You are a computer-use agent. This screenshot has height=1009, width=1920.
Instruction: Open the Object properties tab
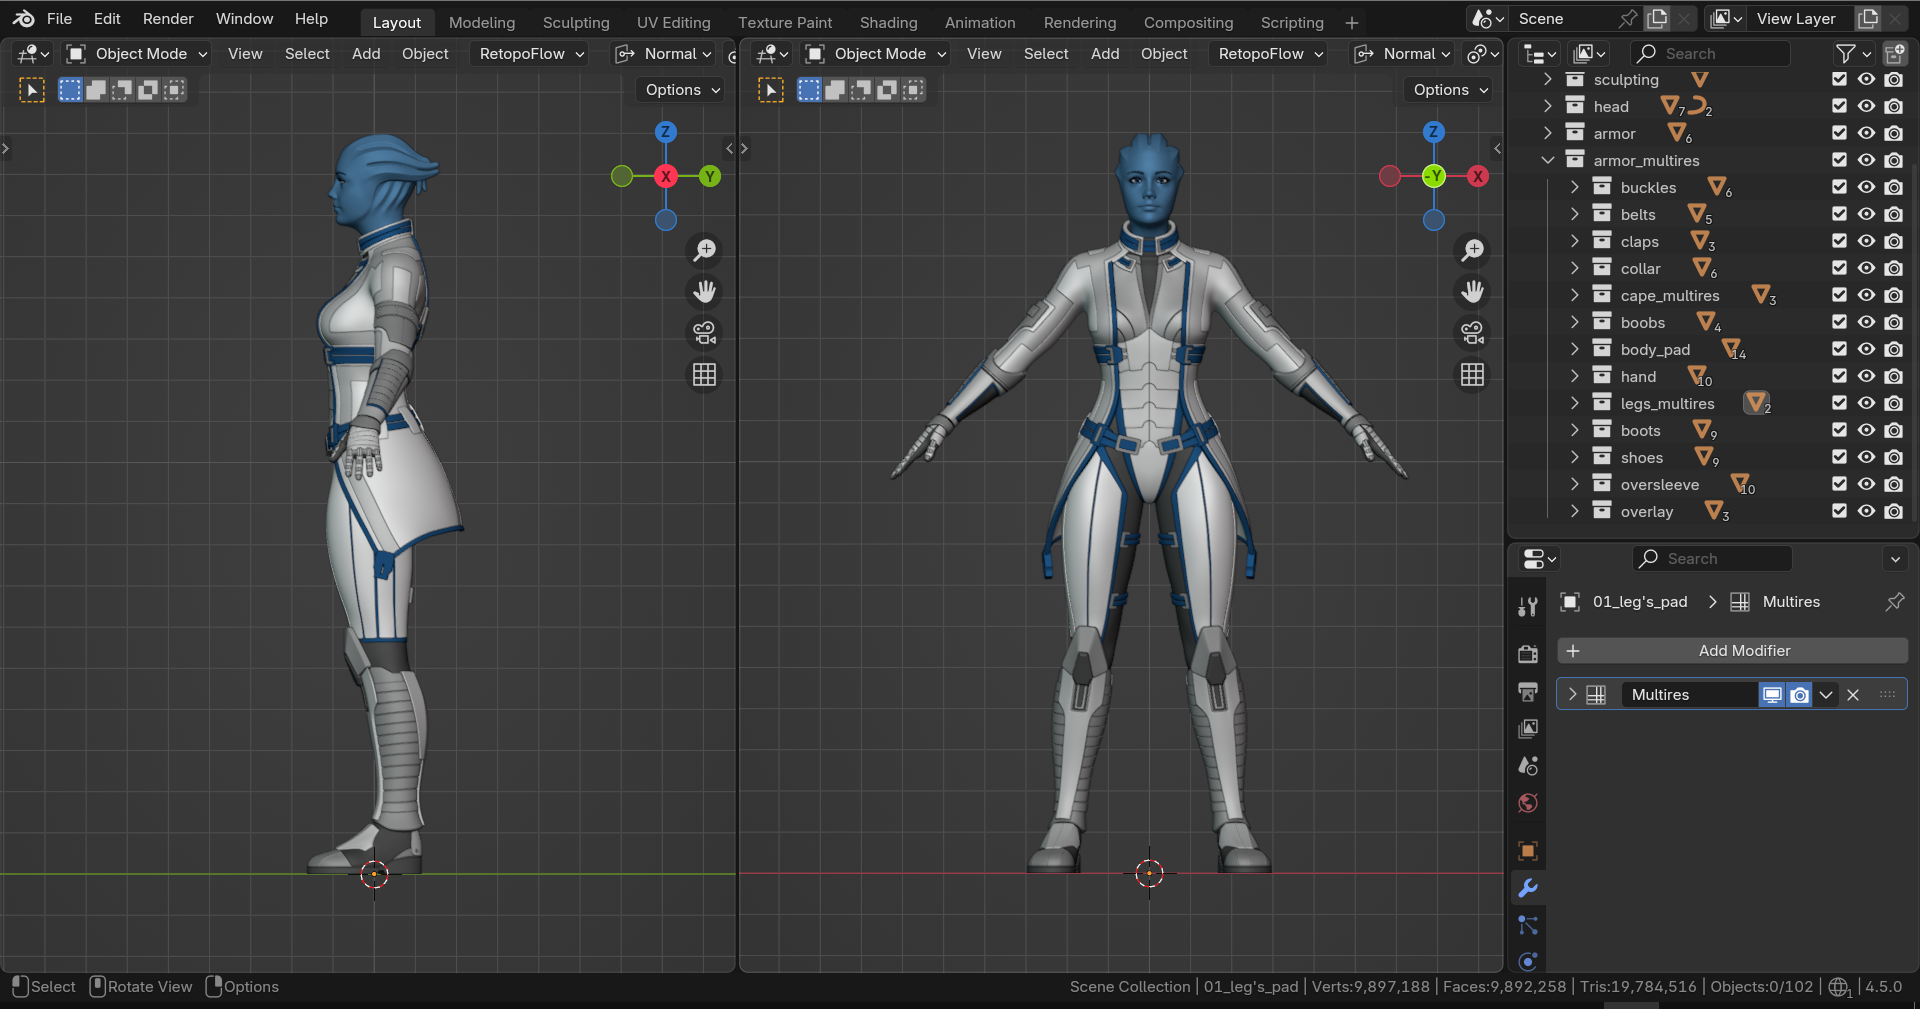tap(1527, 851)
